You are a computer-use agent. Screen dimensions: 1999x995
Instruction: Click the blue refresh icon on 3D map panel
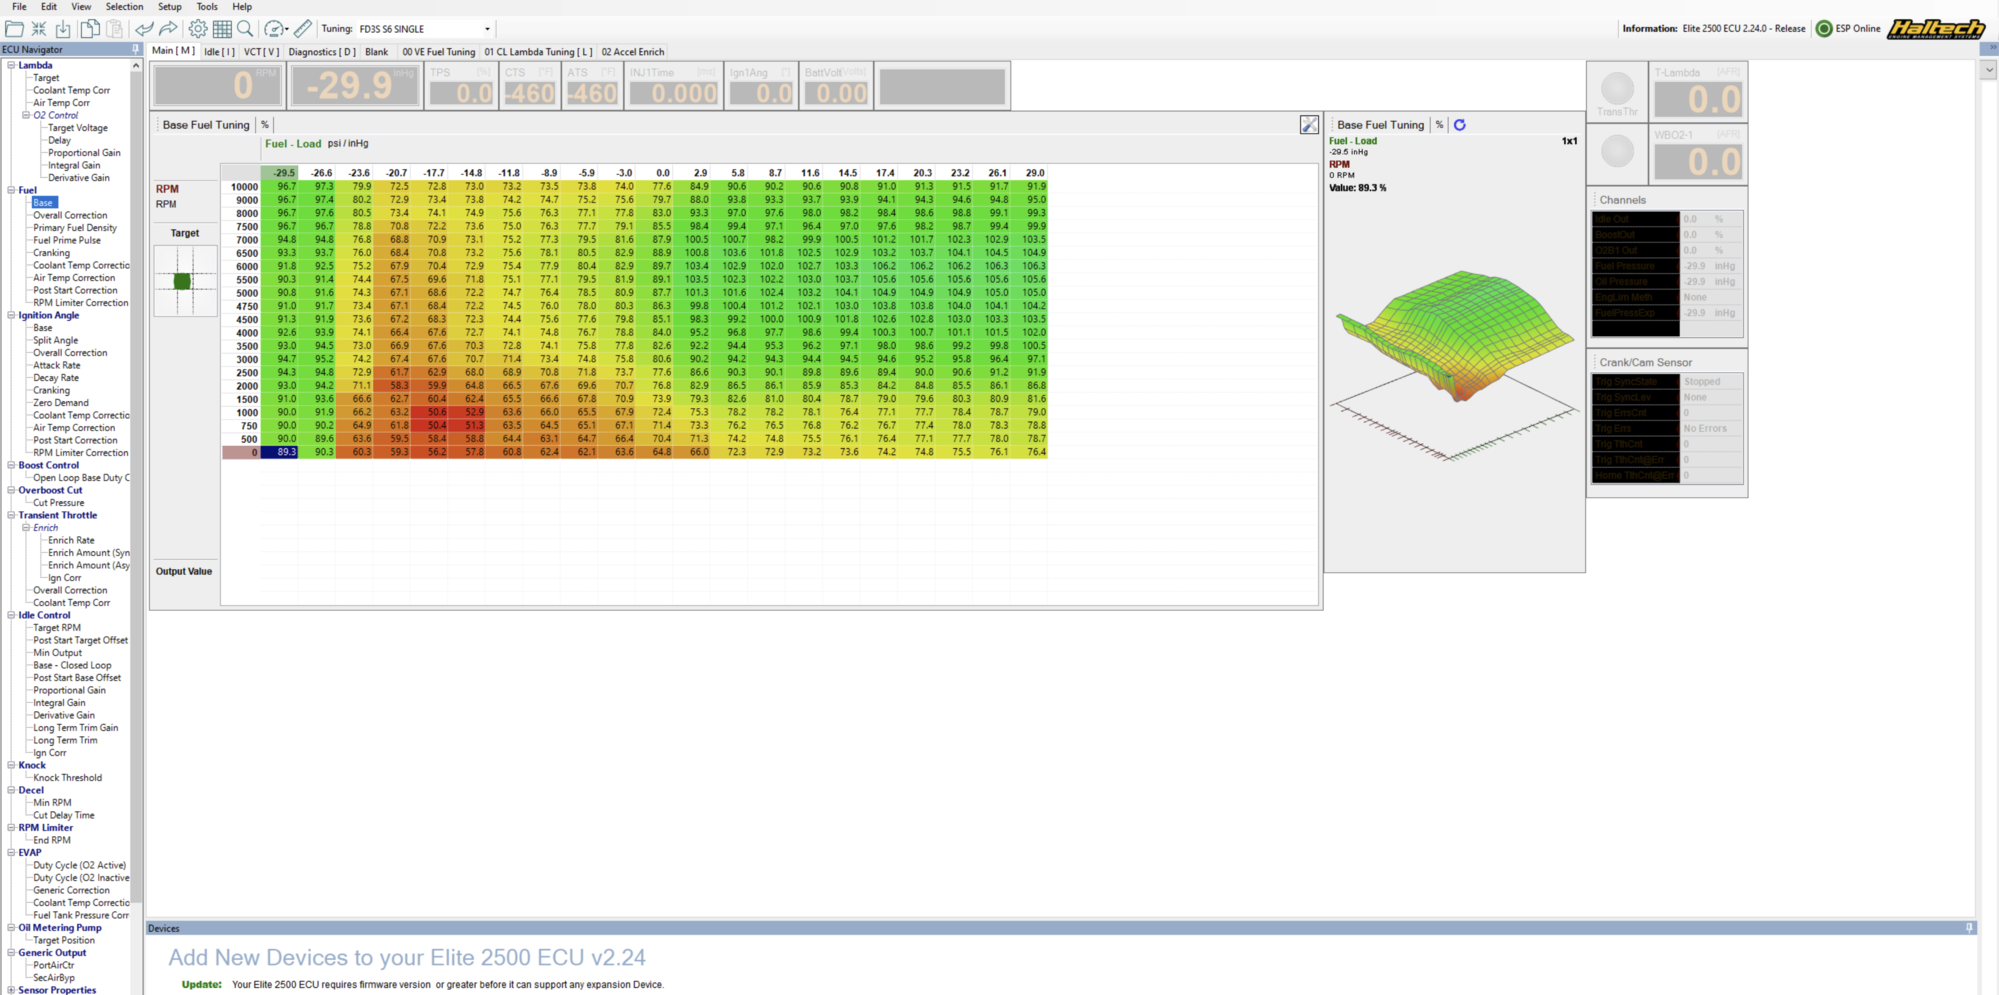coord(1460,125)
